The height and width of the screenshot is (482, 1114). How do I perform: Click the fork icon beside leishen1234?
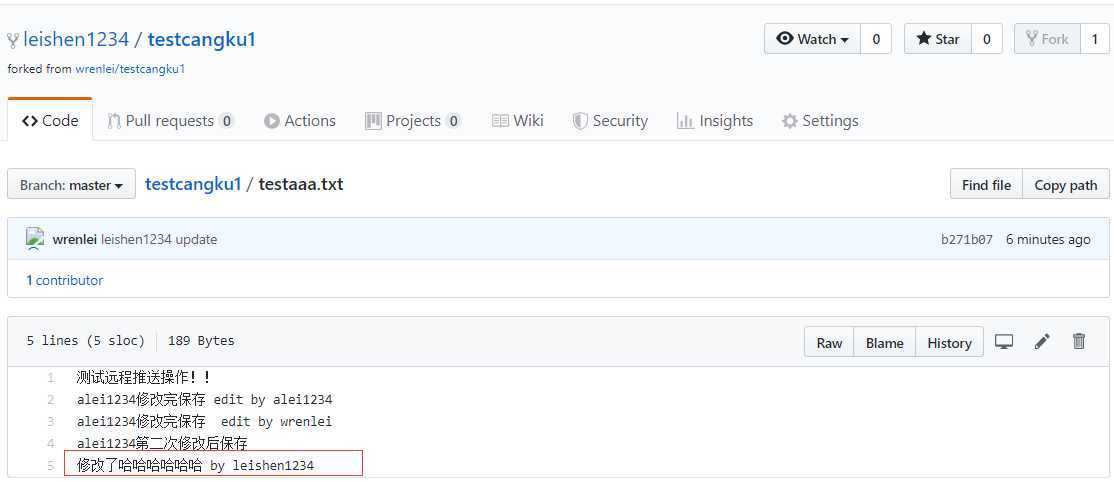click(13, 40)
